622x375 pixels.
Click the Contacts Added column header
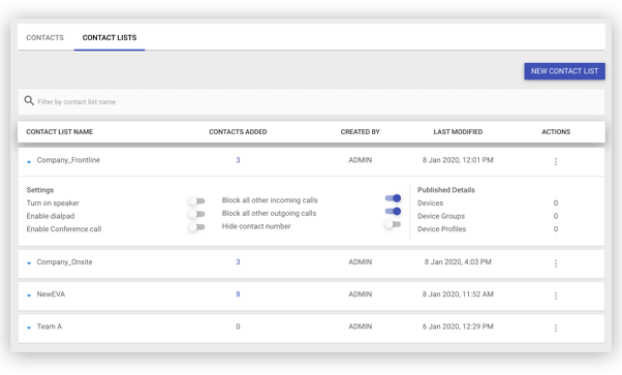click(x=238, y=132)
